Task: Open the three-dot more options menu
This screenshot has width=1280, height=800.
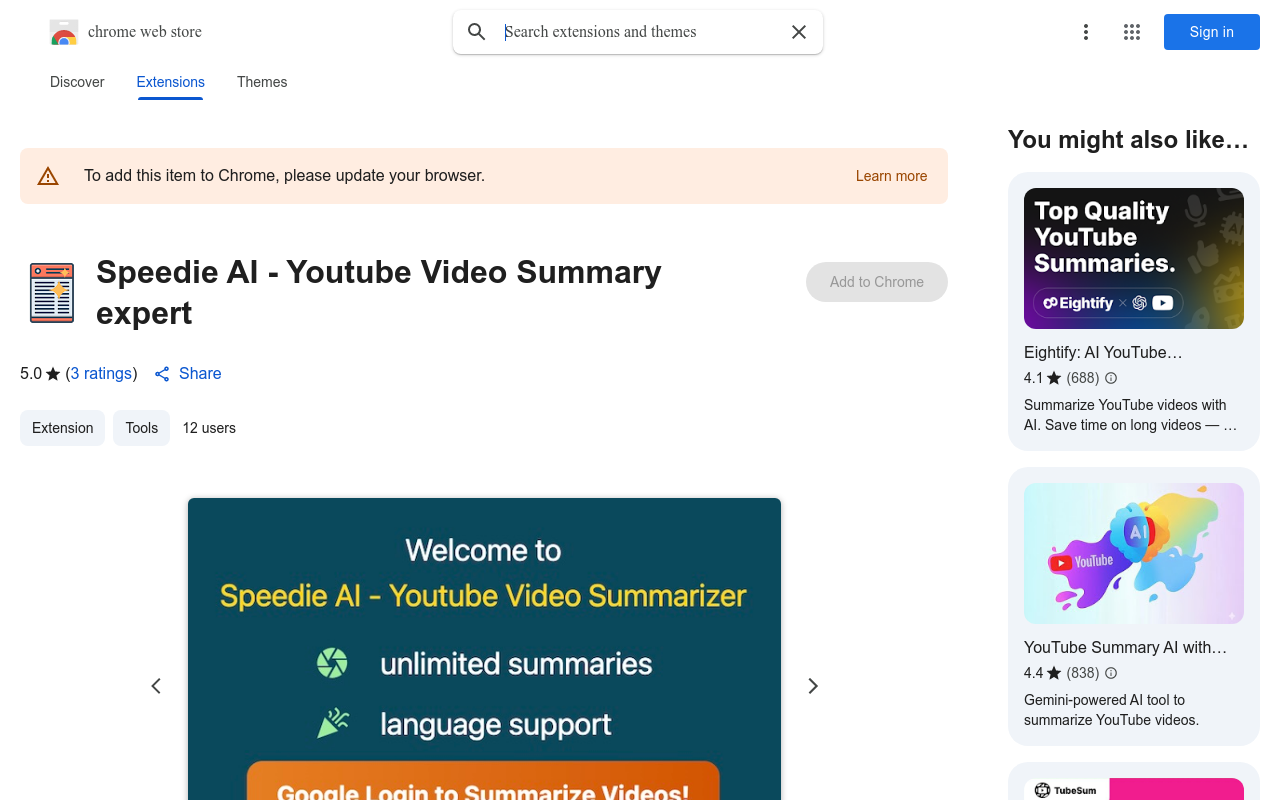Action: tap(1086, 32)
